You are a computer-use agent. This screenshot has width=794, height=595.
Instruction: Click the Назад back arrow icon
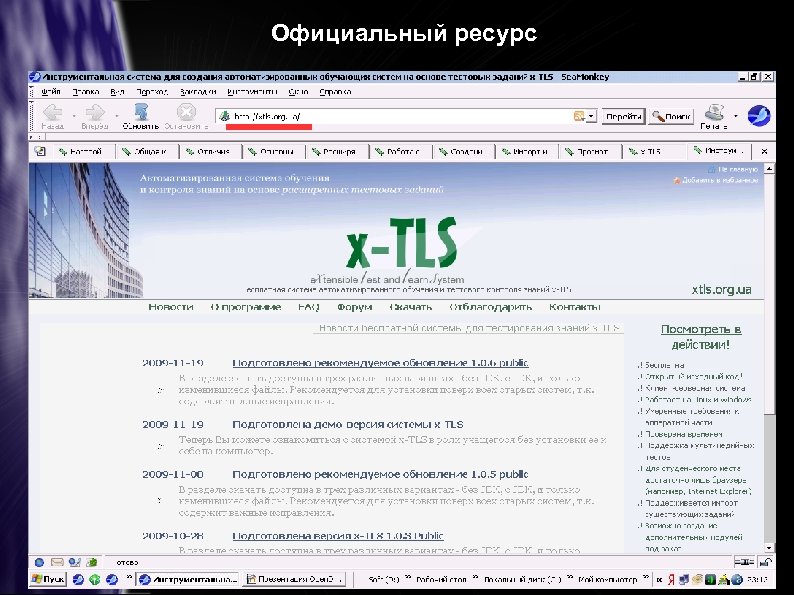click(52, 112)
